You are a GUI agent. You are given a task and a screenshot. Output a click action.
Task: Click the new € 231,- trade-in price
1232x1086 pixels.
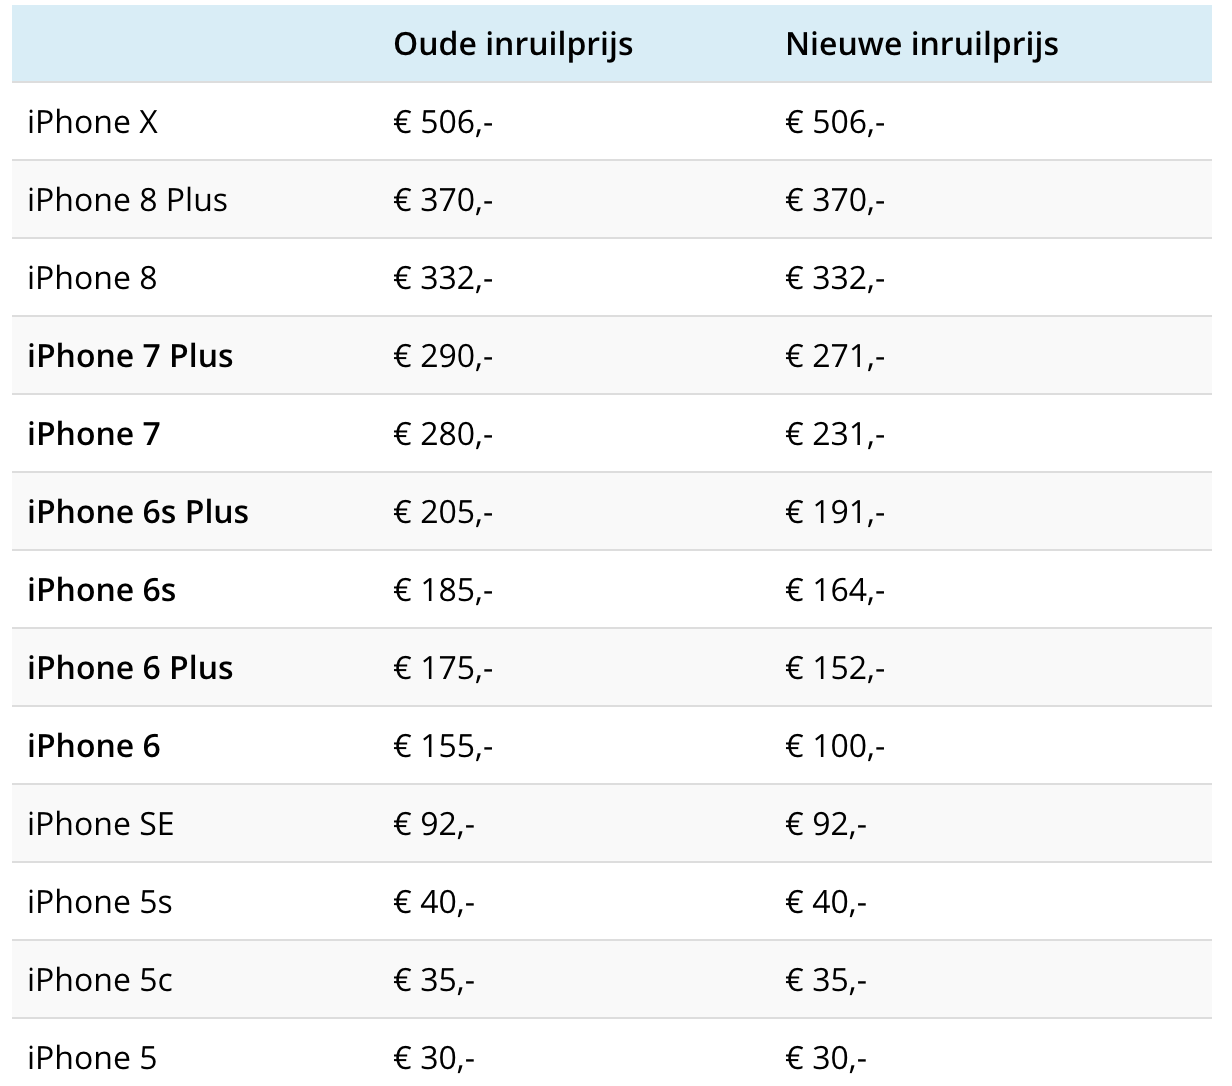(835, 434)
